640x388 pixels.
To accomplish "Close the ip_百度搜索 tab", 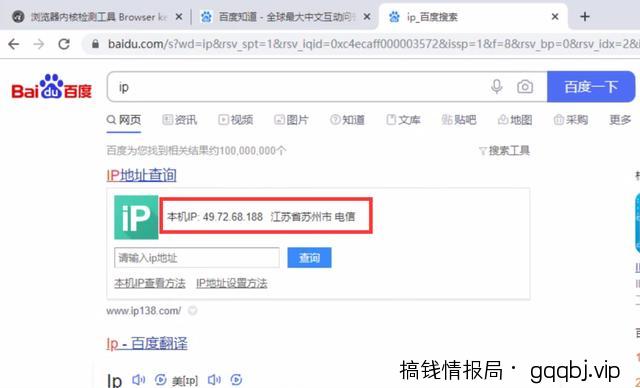I will click(x=555, y=17).
